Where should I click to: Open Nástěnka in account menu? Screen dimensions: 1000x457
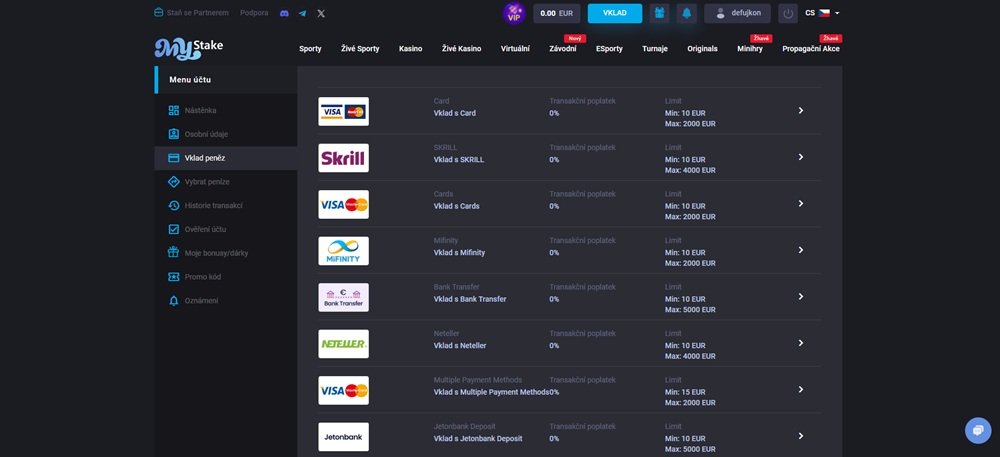[226, 110]
